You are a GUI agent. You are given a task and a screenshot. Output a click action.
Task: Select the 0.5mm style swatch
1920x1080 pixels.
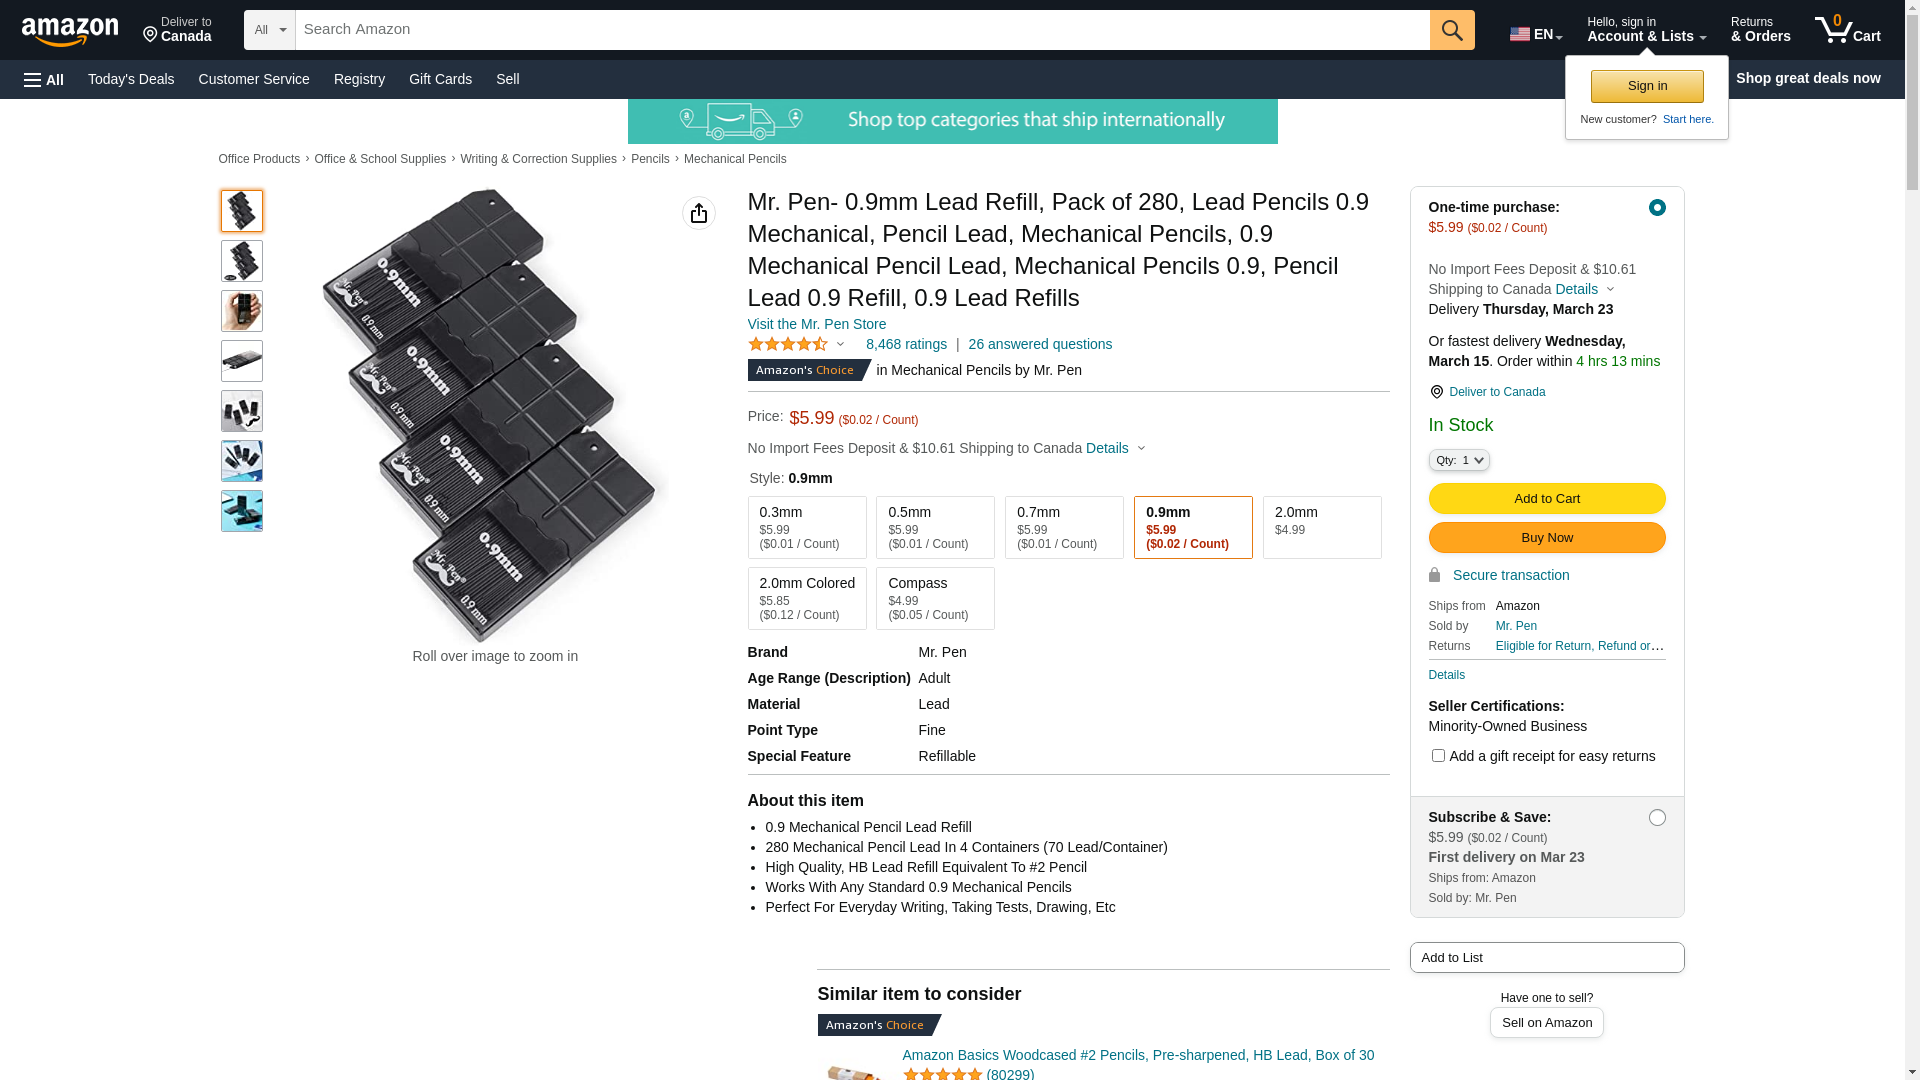[935, 527]
